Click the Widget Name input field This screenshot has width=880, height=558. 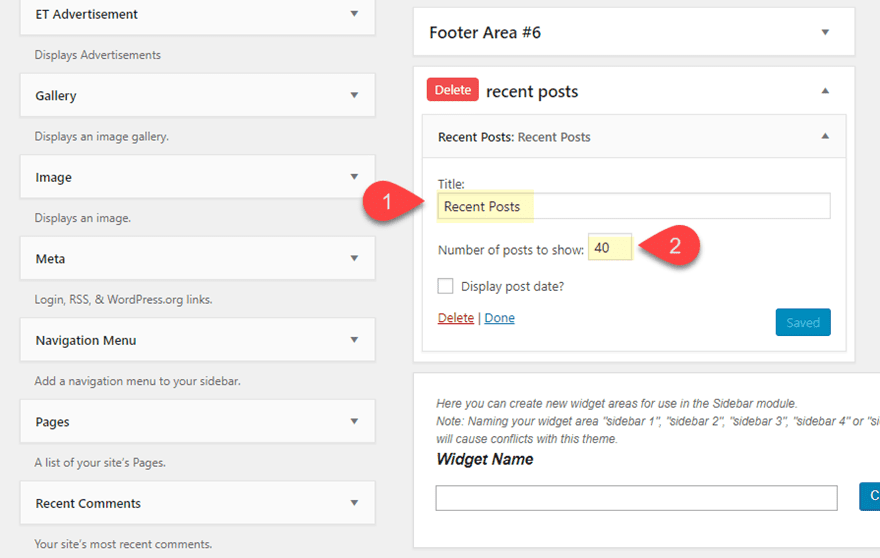pos(636,497)
